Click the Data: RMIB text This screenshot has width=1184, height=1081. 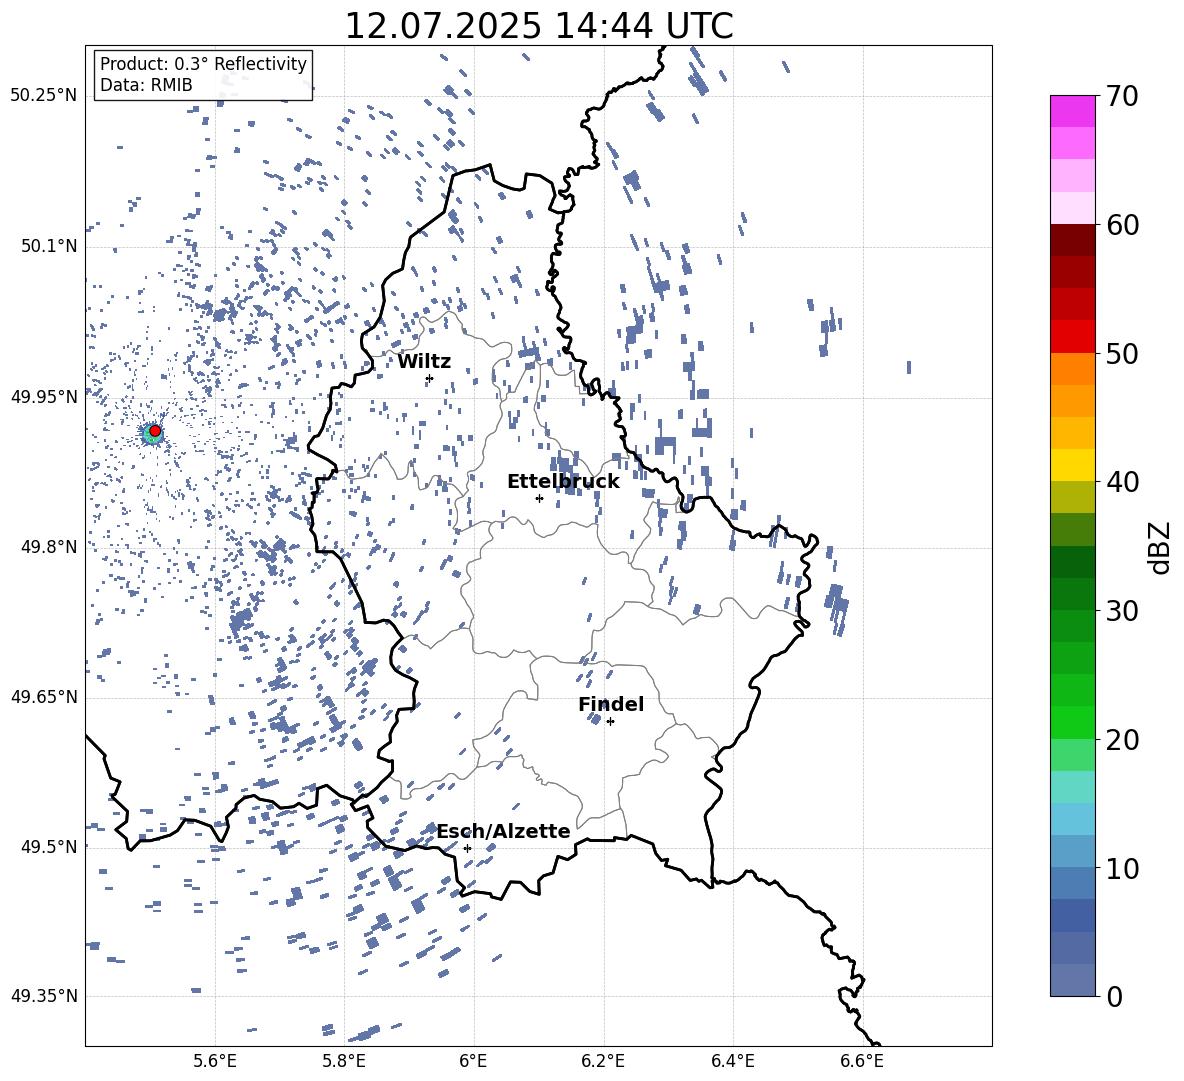click(x=146, y=85)
